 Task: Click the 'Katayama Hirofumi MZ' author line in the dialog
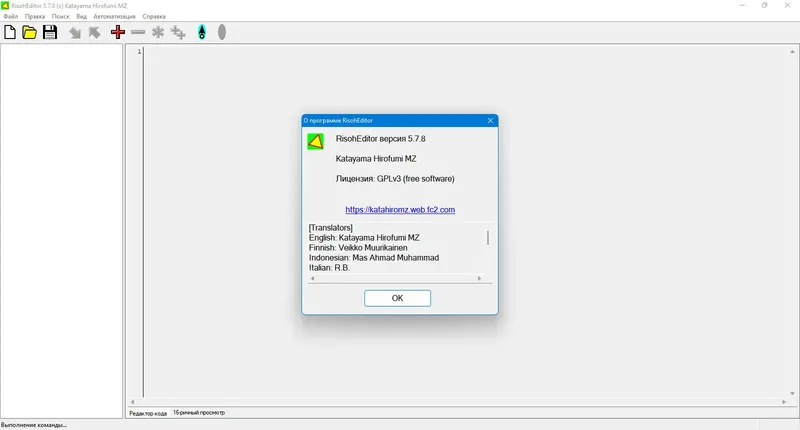click(x=376, y=159)
